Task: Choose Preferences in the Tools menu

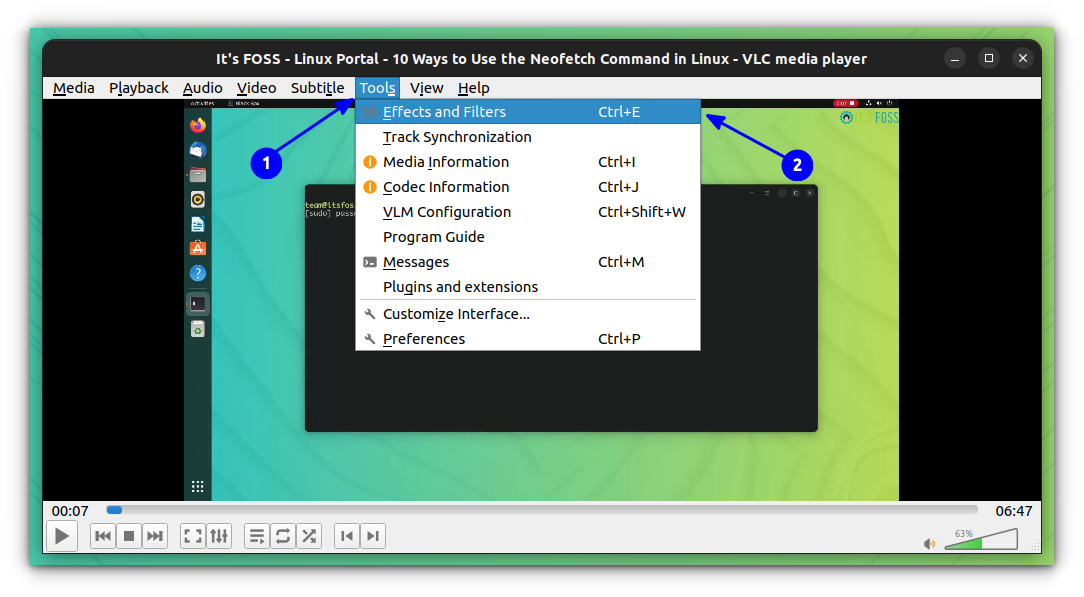Action: pos(424,338)
